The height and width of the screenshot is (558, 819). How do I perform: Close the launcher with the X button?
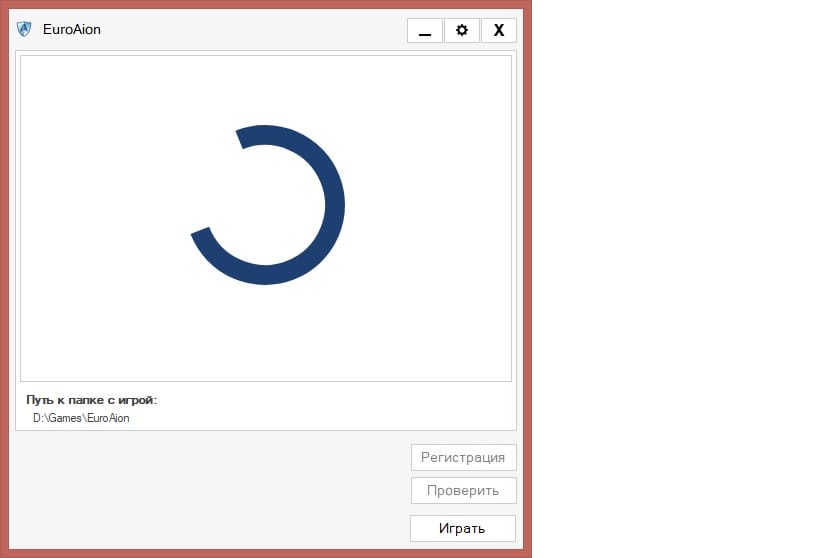498,30
